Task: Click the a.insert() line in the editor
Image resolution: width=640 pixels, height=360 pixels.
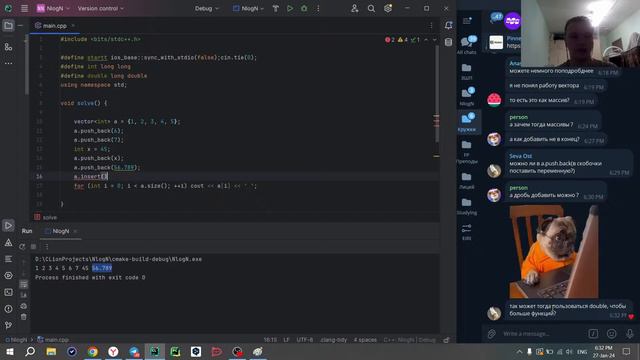Action: [x=90, y=176]
